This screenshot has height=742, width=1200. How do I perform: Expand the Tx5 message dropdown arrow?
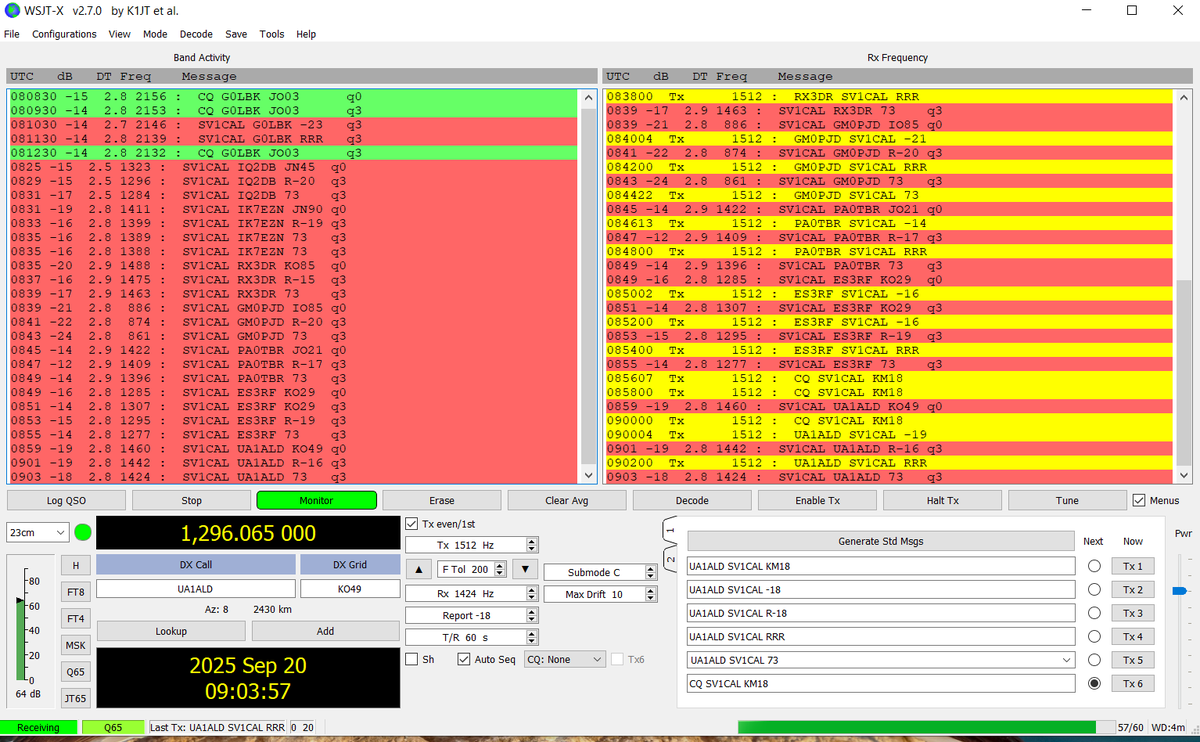[x=1069, y=660]
